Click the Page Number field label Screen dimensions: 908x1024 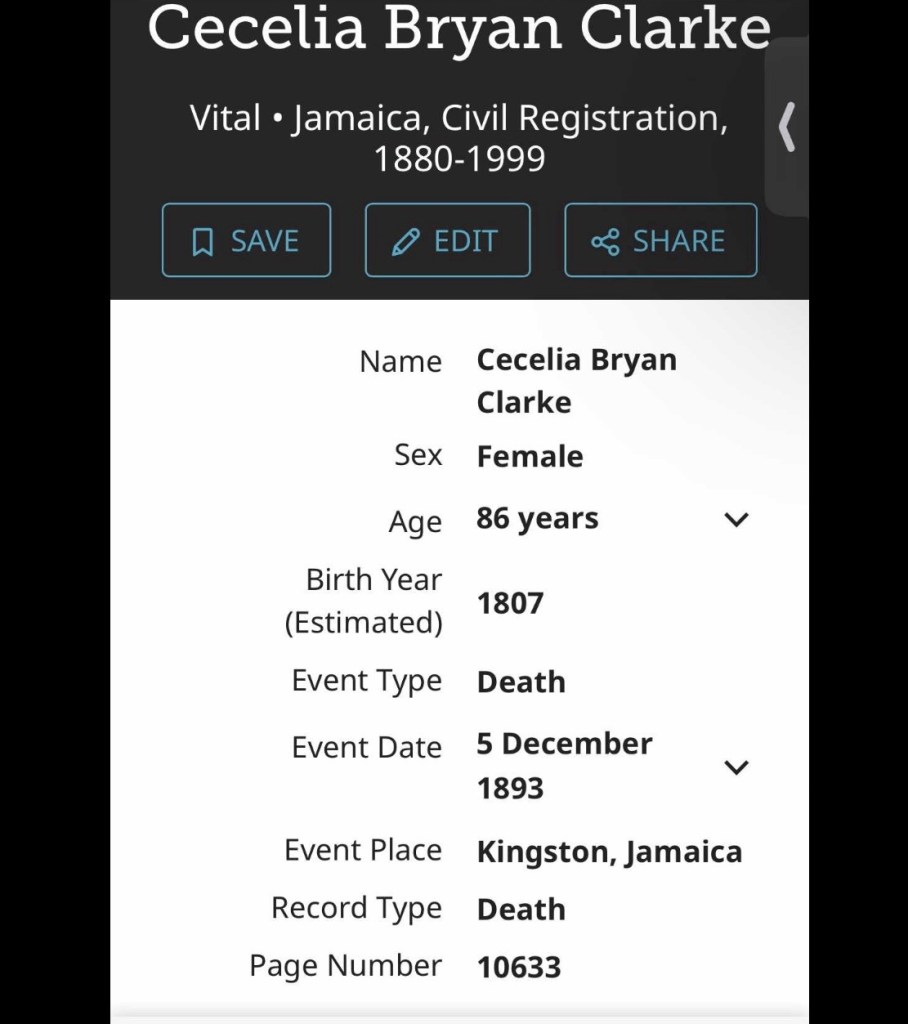point(345,966)
